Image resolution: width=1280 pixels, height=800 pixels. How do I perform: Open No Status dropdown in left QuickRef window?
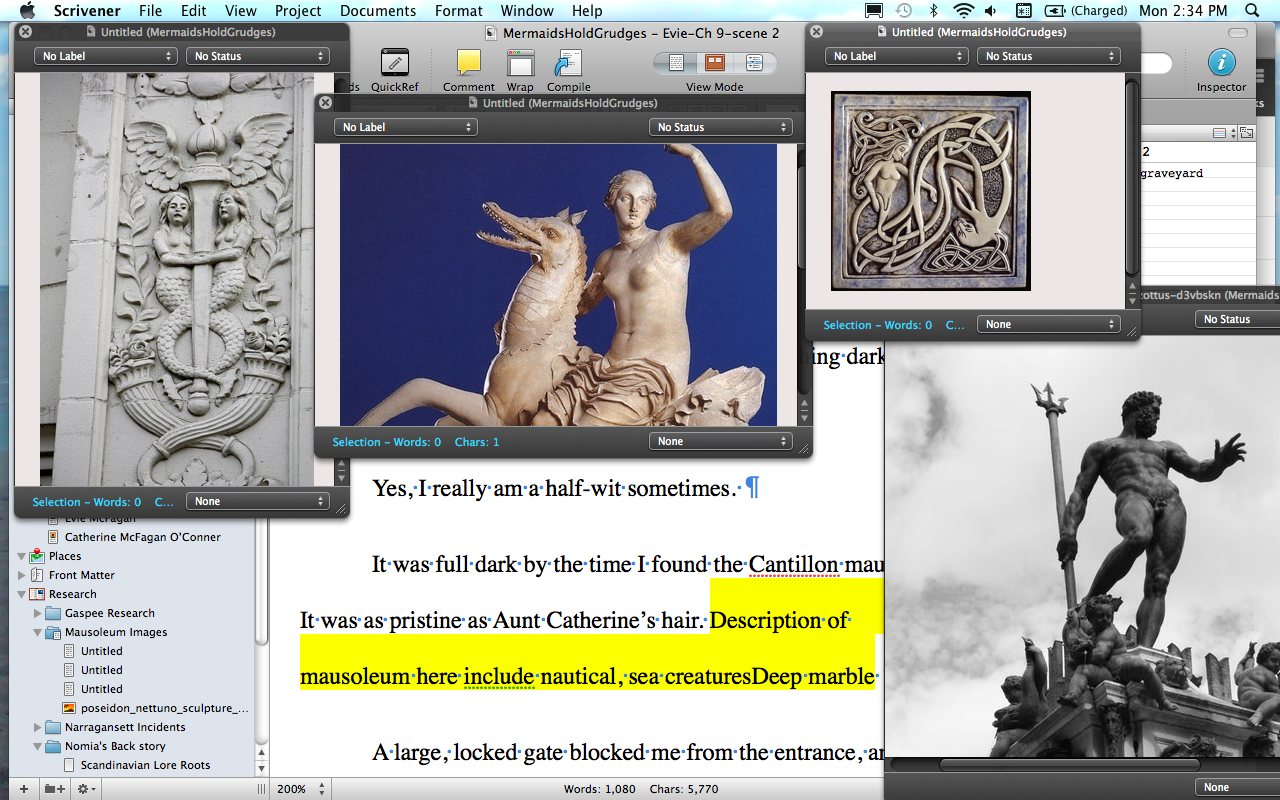tap(258, 56)
